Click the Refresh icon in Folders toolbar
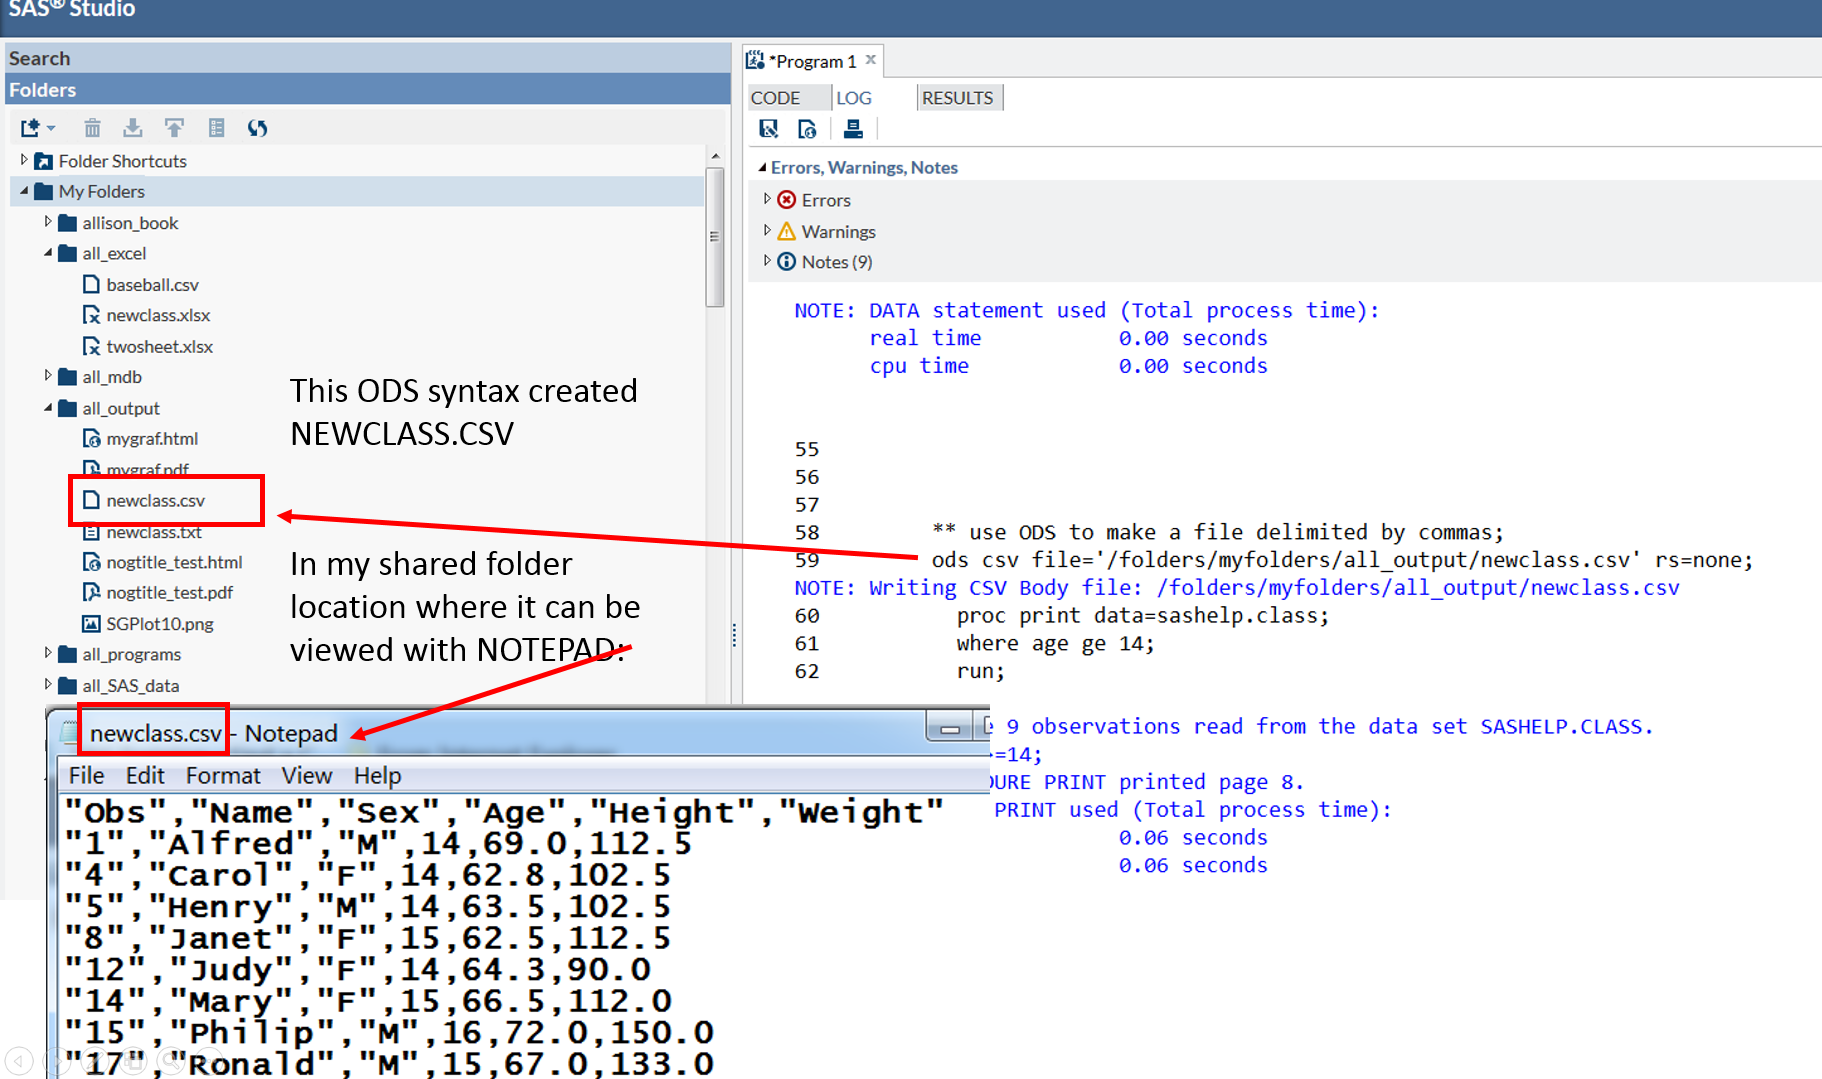The height and width of the screenshot is (1079, 1822). click(x=257, y=128)
